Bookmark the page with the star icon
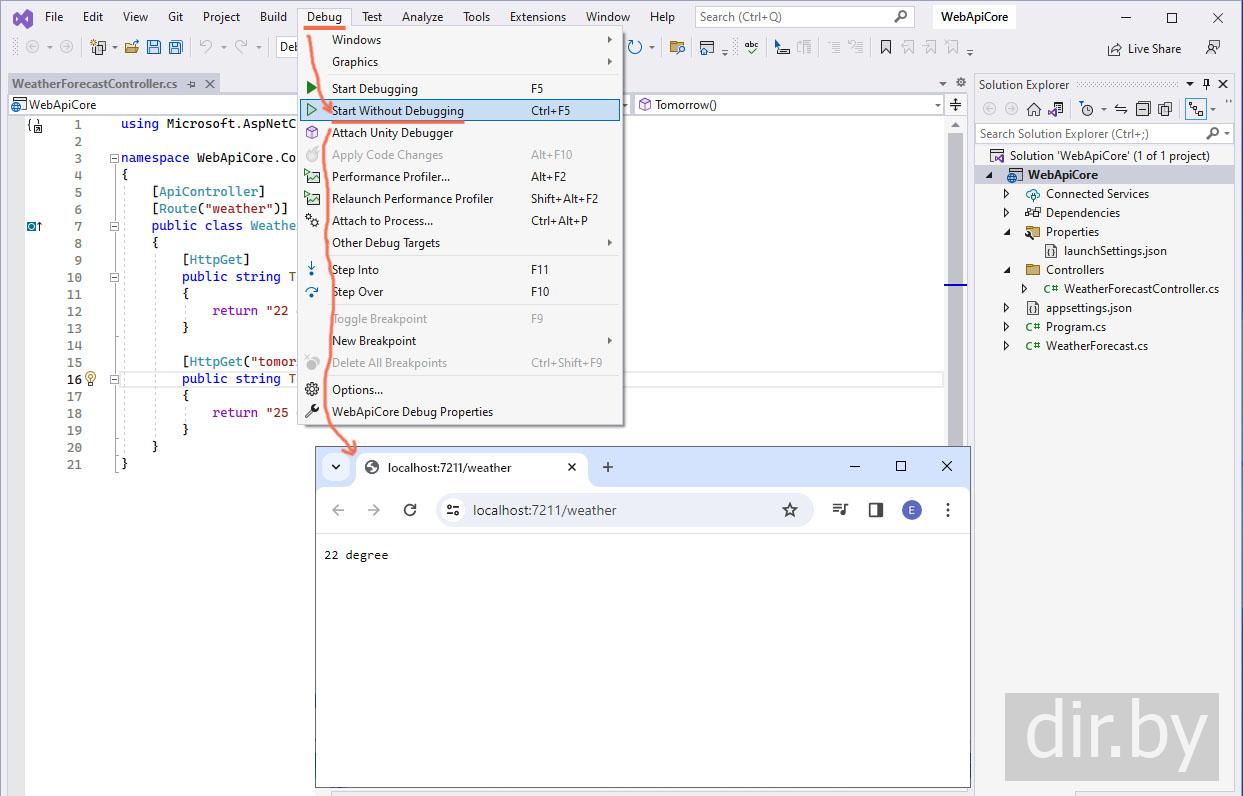The image size is (1243, 796). click(790, 510)
